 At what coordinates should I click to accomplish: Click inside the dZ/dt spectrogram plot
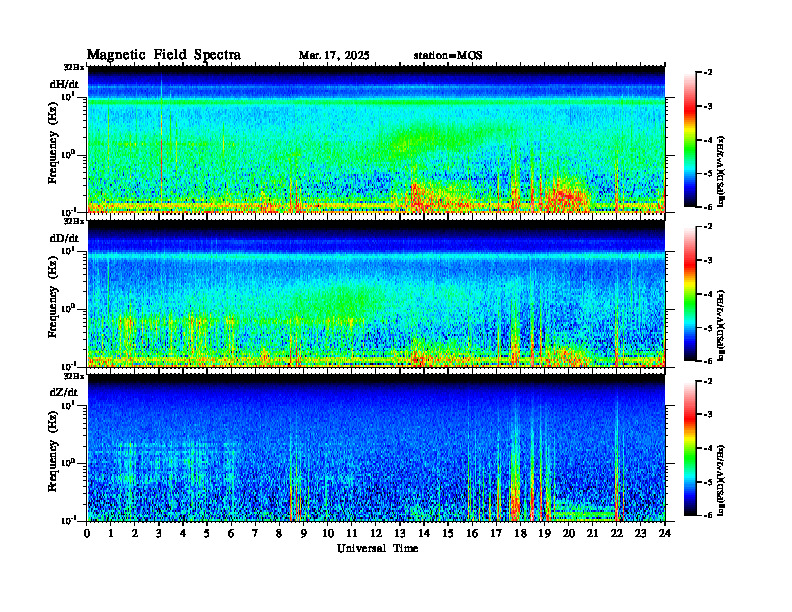coord(376,448)
